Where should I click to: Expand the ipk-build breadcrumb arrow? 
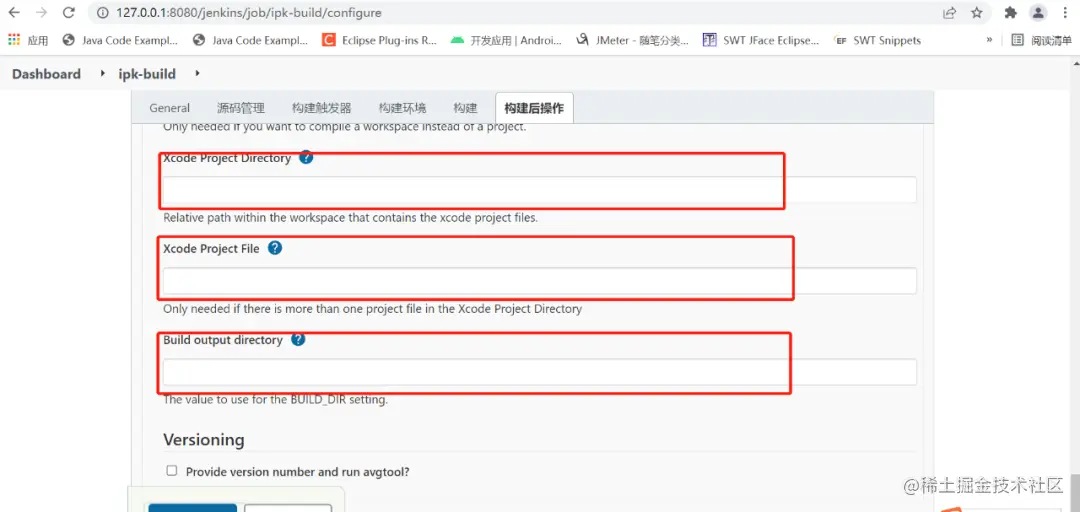[x=198, y=73]
